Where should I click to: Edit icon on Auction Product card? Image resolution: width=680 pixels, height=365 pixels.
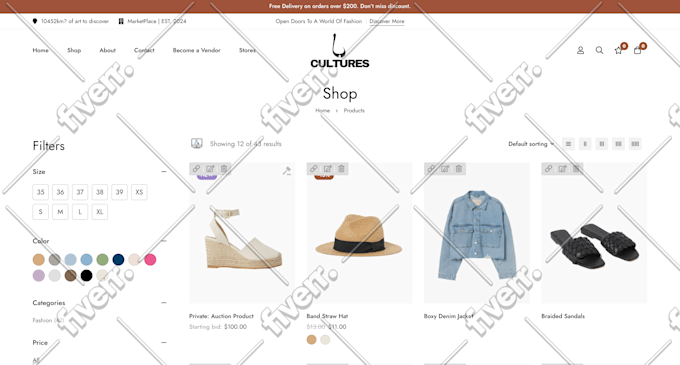210,169
